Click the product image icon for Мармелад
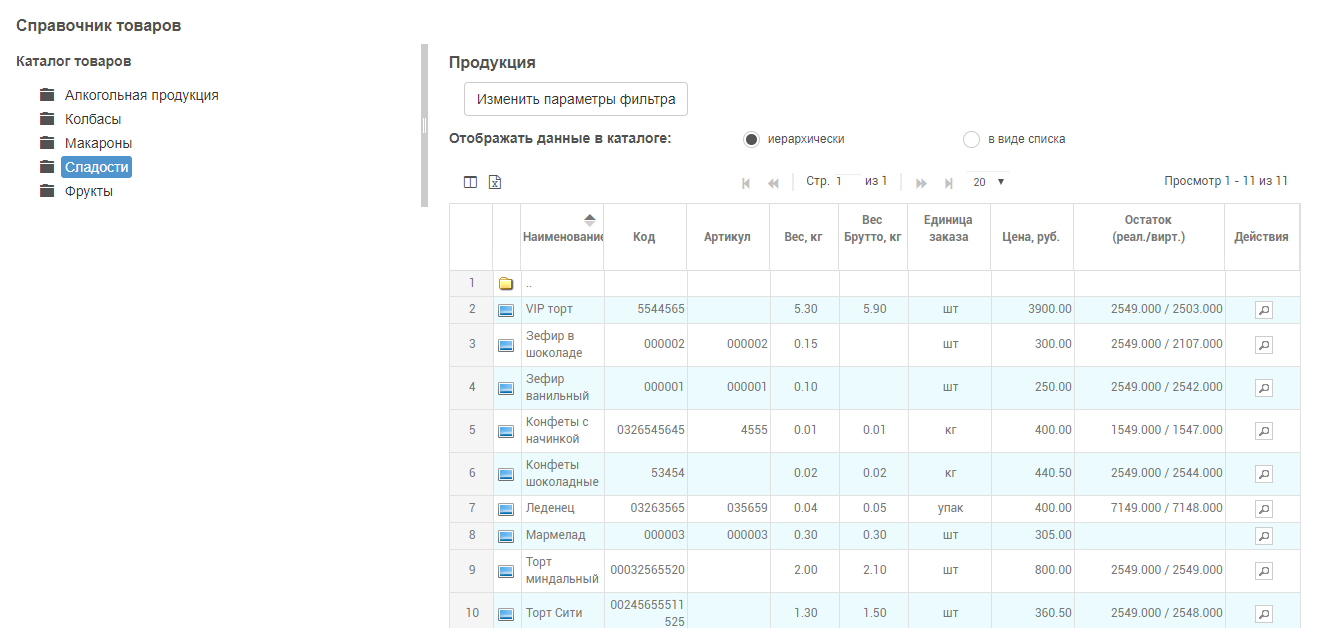This screenshot has height=628, width=1338. (x=506, y=536)
